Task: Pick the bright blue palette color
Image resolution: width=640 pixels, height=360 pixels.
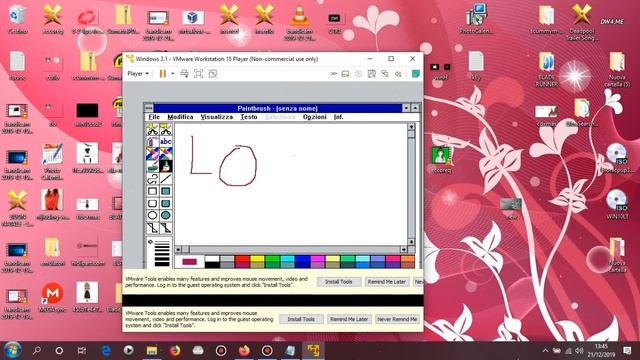Action: [x=302, y=259]
